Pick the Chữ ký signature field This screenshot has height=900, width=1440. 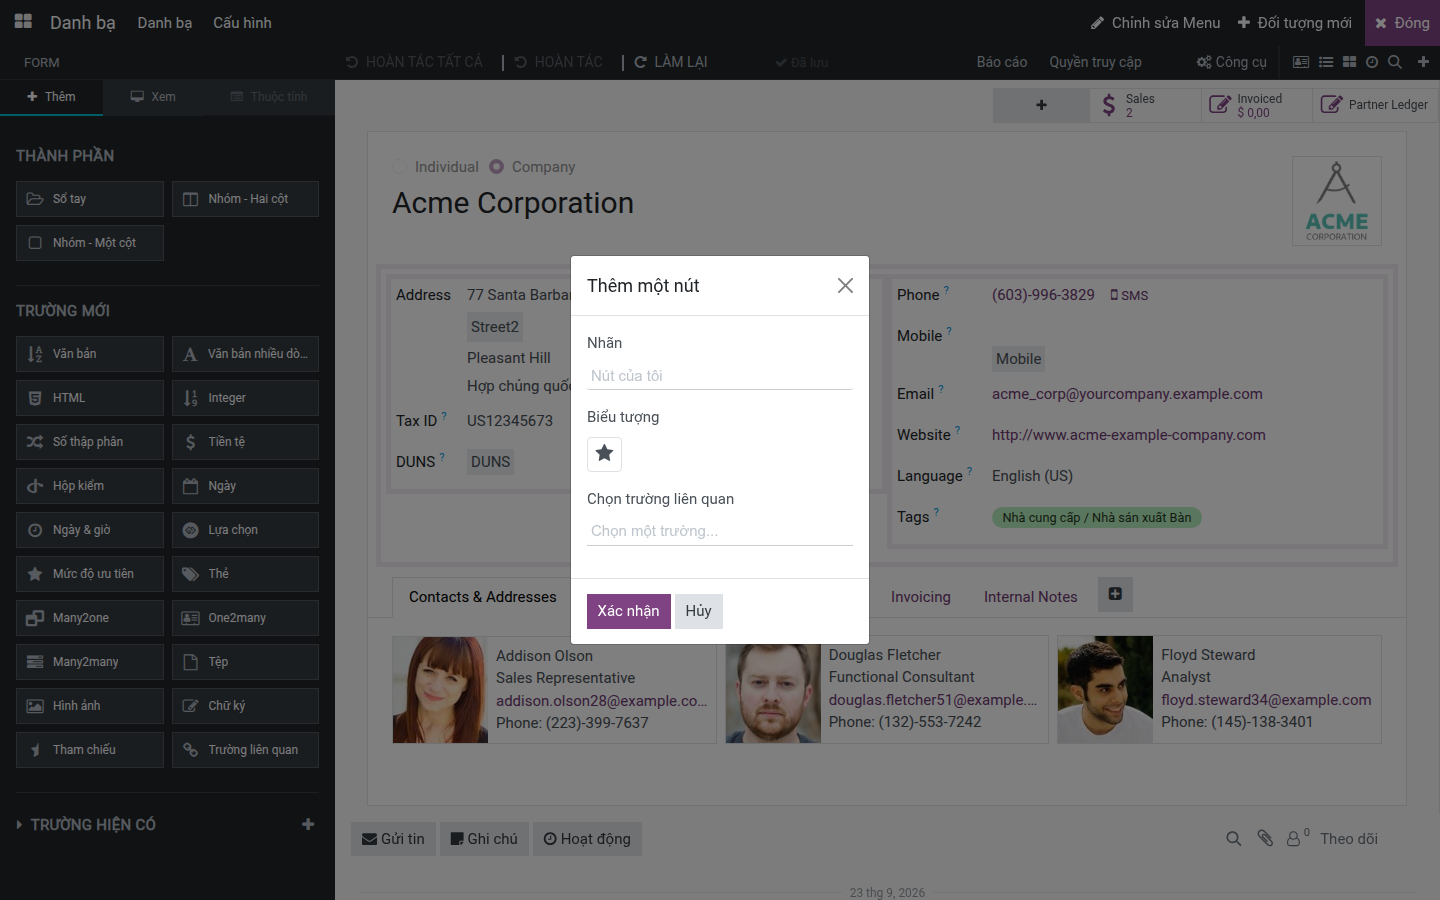[245, 706]
